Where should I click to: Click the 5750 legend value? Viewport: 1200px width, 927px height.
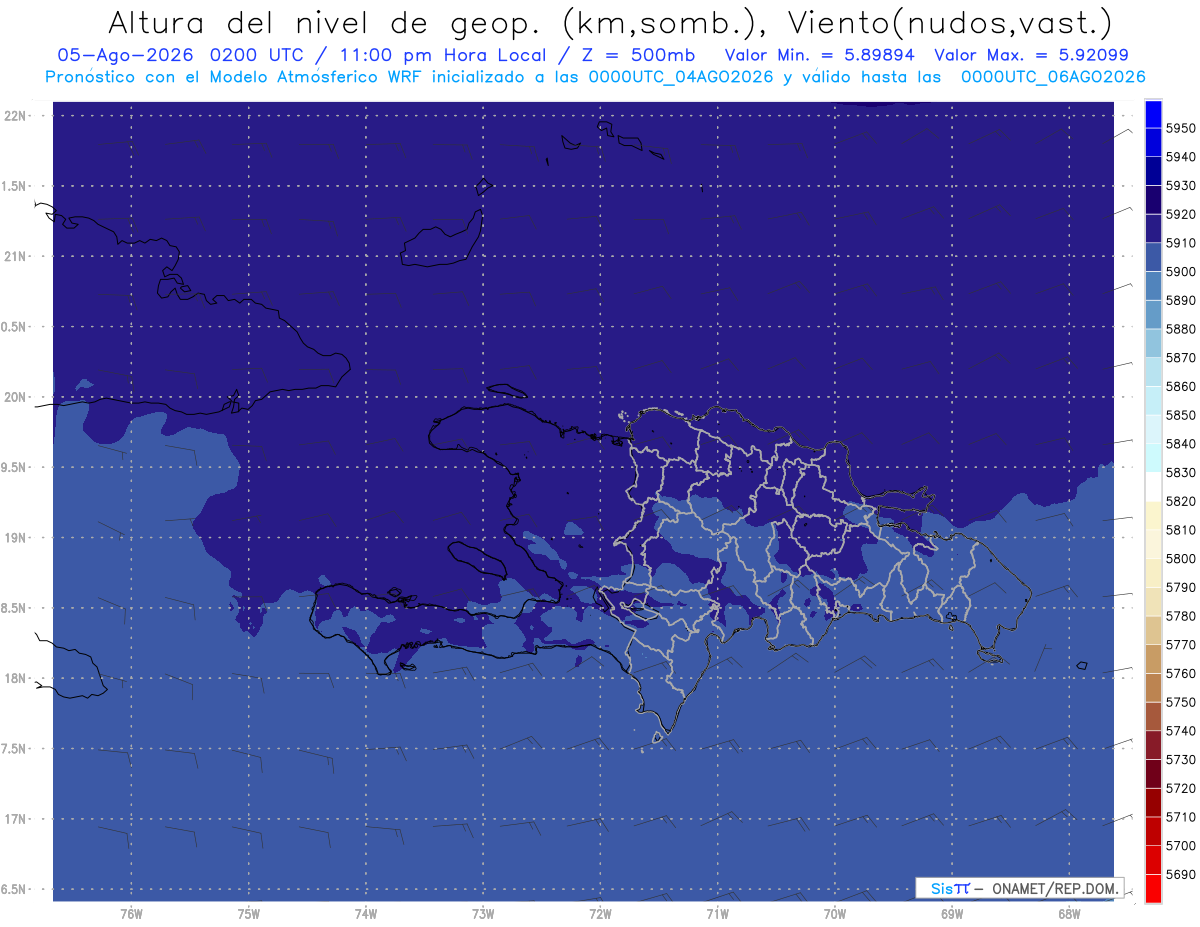[1181, 702]
